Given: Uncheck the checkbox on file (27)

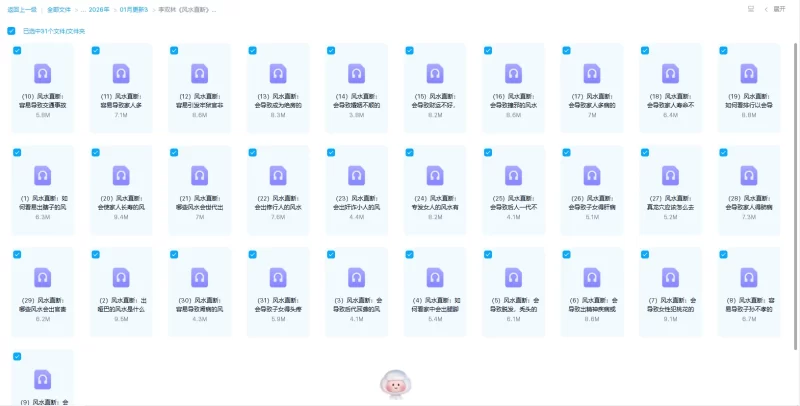Looking at the screenshot, I should (x=645, y=153).
